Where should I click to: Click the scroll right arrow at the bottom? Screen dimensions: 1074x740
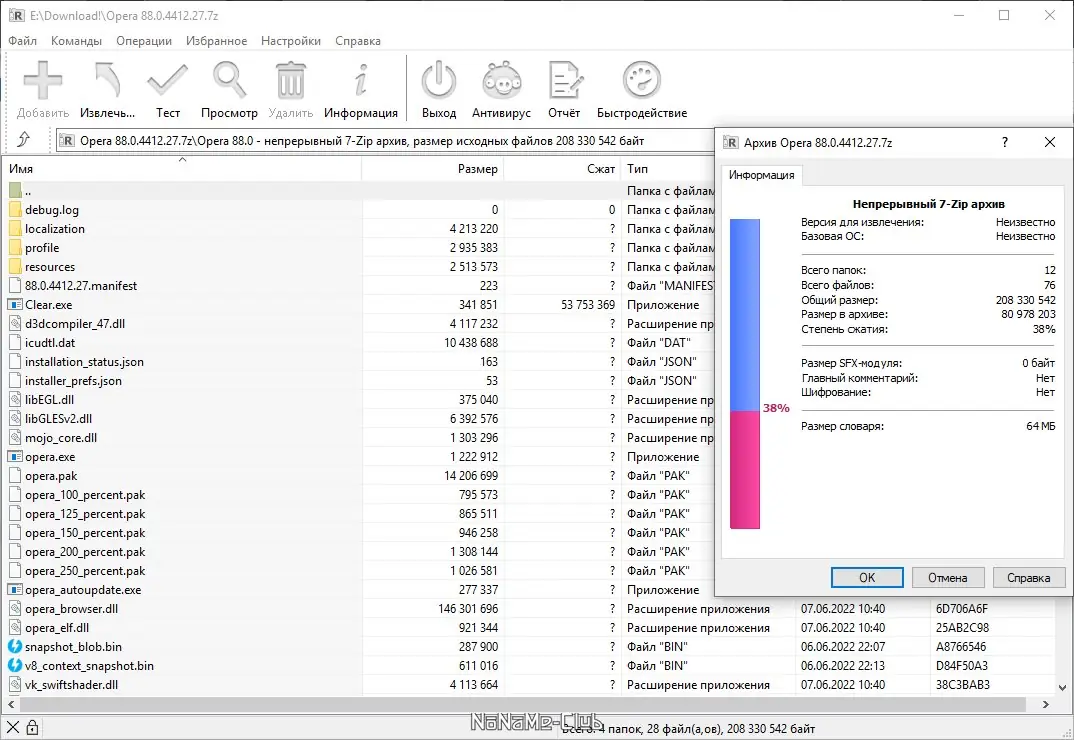[x=1045, y=704]
